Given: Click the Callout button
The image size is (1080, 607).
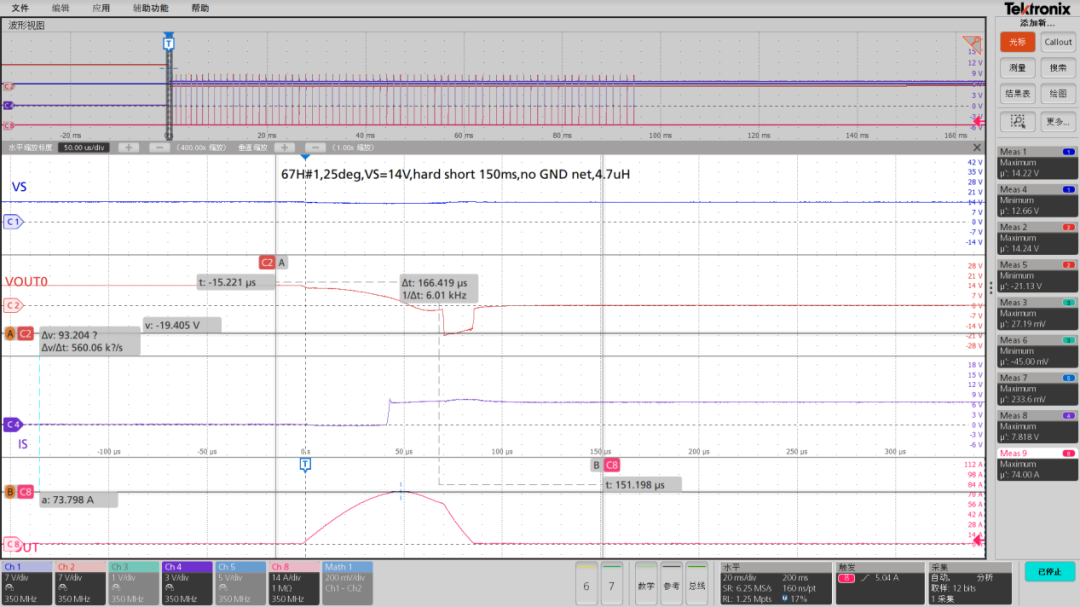Looking at the screenshot, I should pos(1058,42).
